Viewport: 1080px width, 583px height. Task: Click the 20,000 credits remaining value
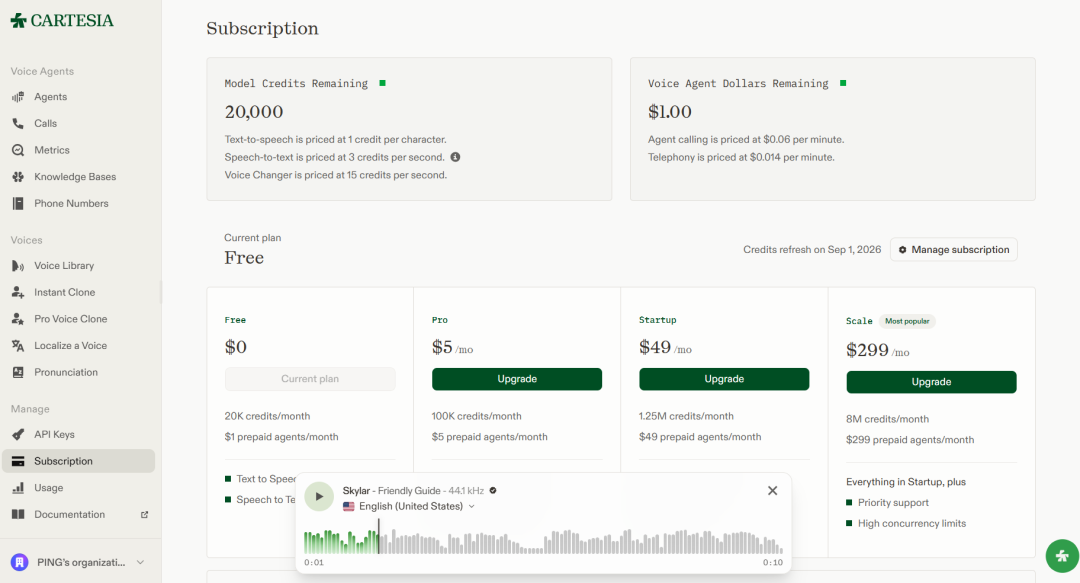pyautogui.click(x=253, y=112)
